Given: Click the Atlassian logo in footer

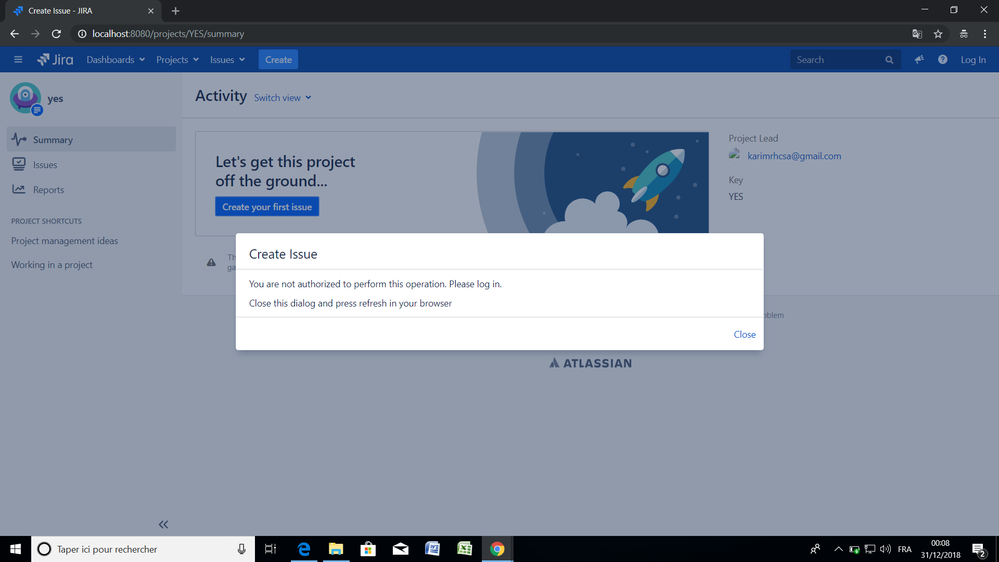Looking at the screenshot, I should [x=591, y=363].
